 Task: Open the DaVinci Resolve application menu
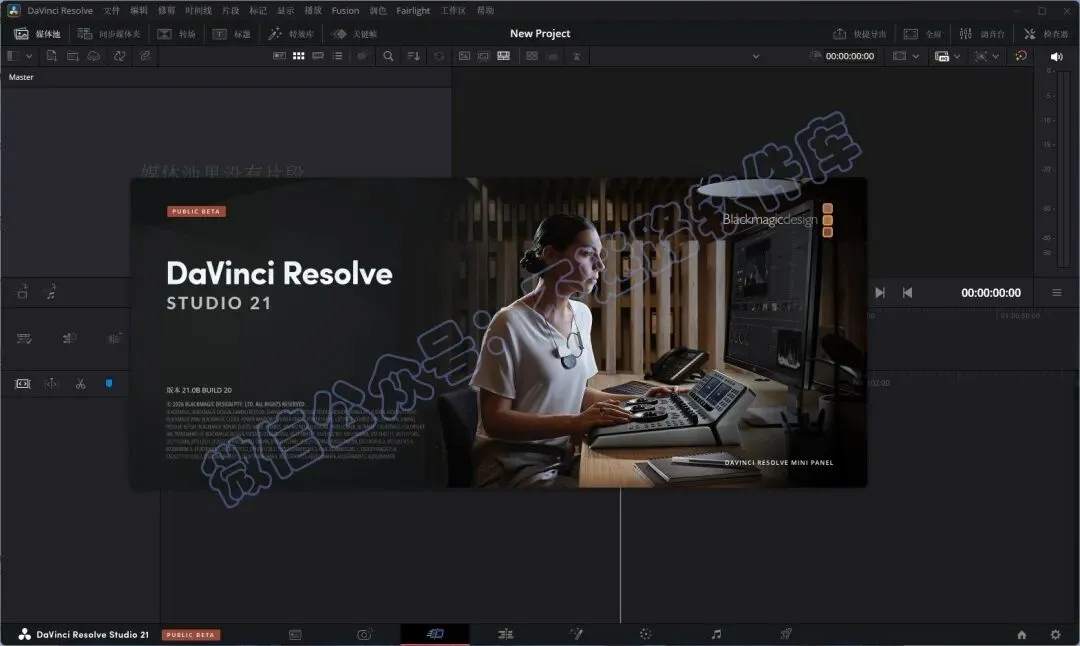coord(60,10)
